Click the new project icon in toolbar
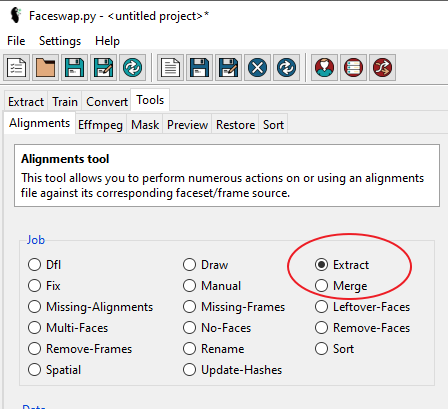The height and width of the screenshot is (409, 448). click(17, 68)
